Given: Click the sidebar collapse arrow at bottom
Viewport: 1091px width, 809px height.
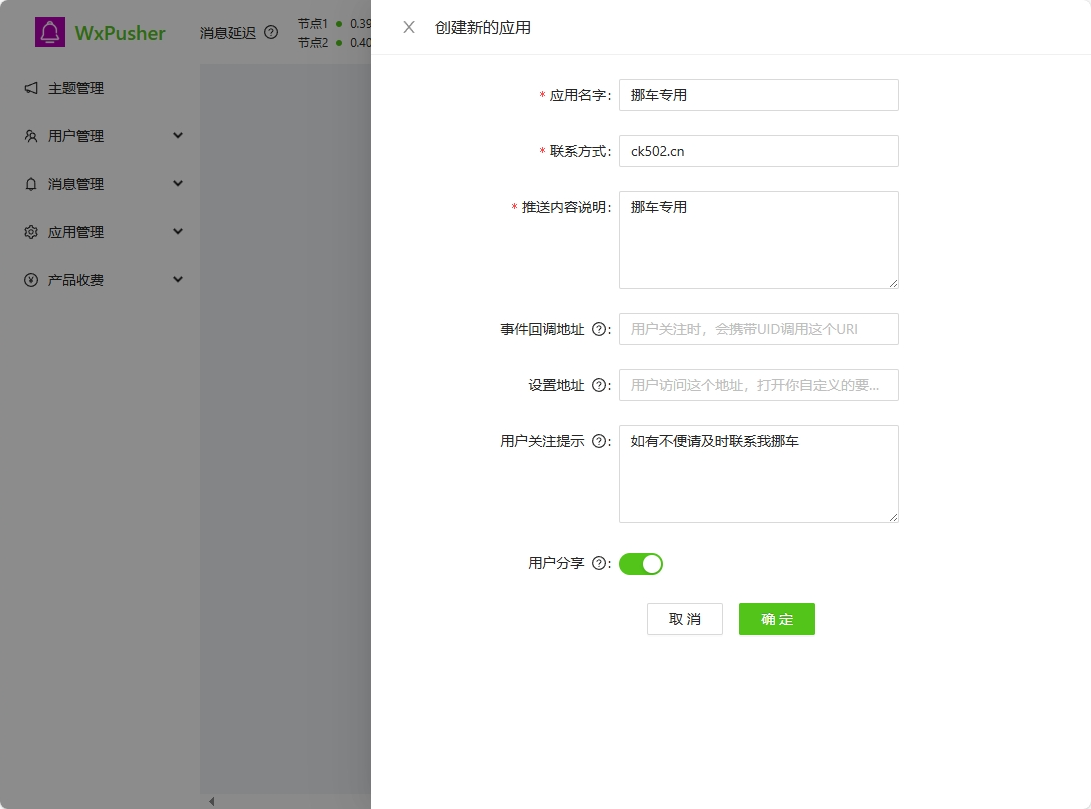Looking at the screenshot, I should tap(212, 801).
